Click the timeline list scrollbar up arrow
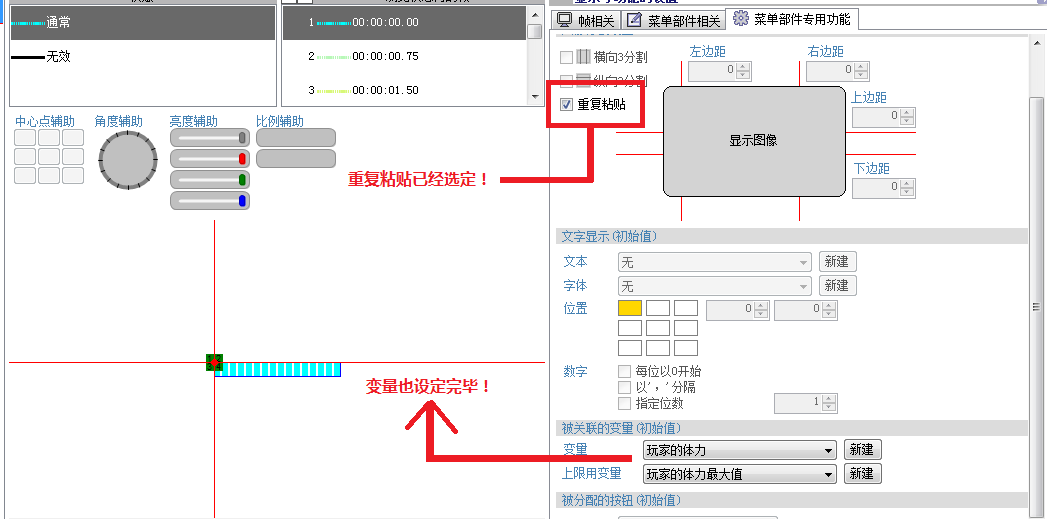The height and width of the screenshot is (519, 1047). 534,13
